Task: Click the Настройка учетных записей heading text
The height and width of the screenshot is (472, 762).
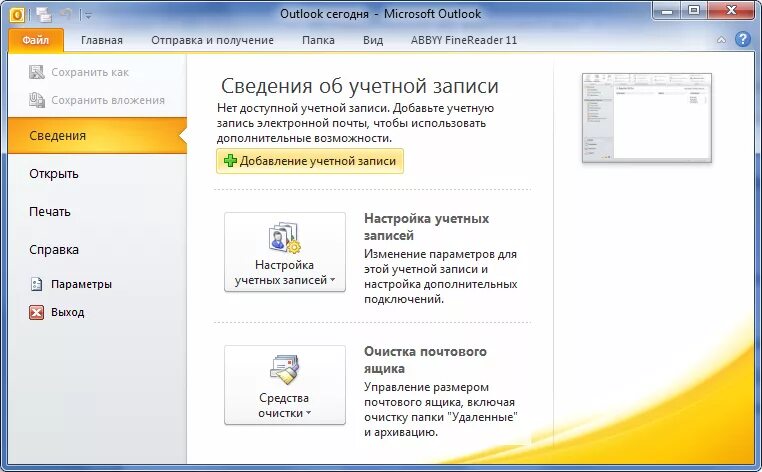Action: [x=426, y=227]
